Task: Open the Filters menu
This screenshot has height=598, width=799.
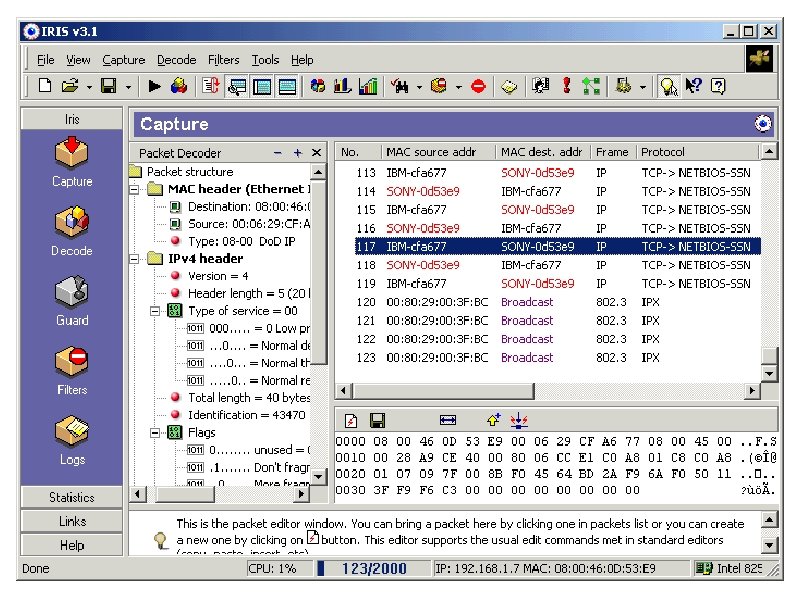Action: tap(223, 60)
